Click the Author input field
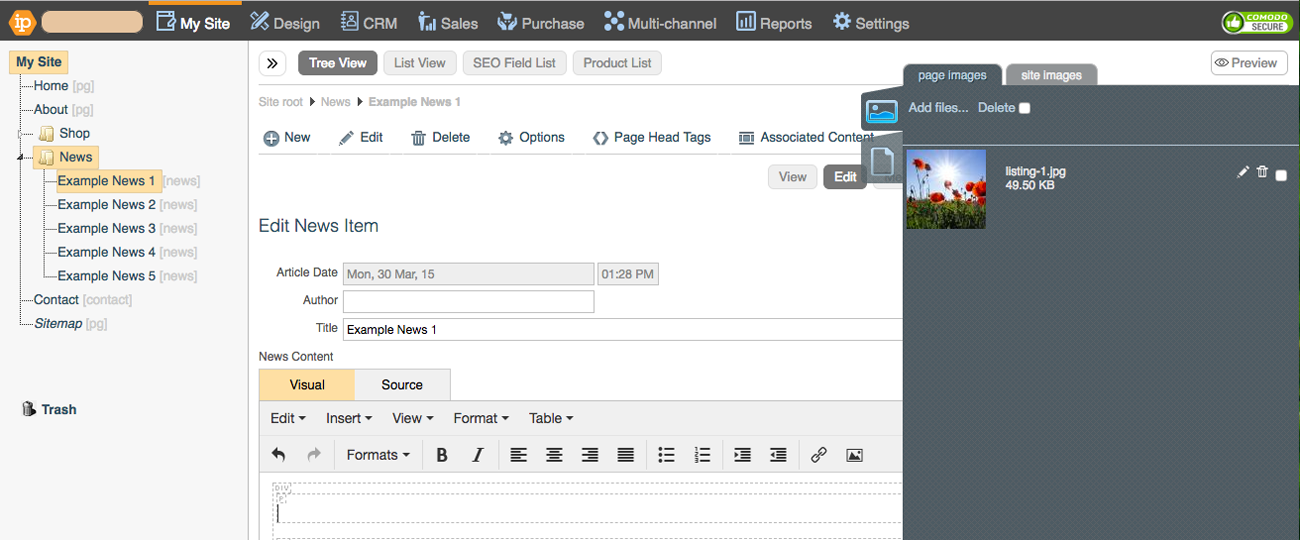 [468, 301]
